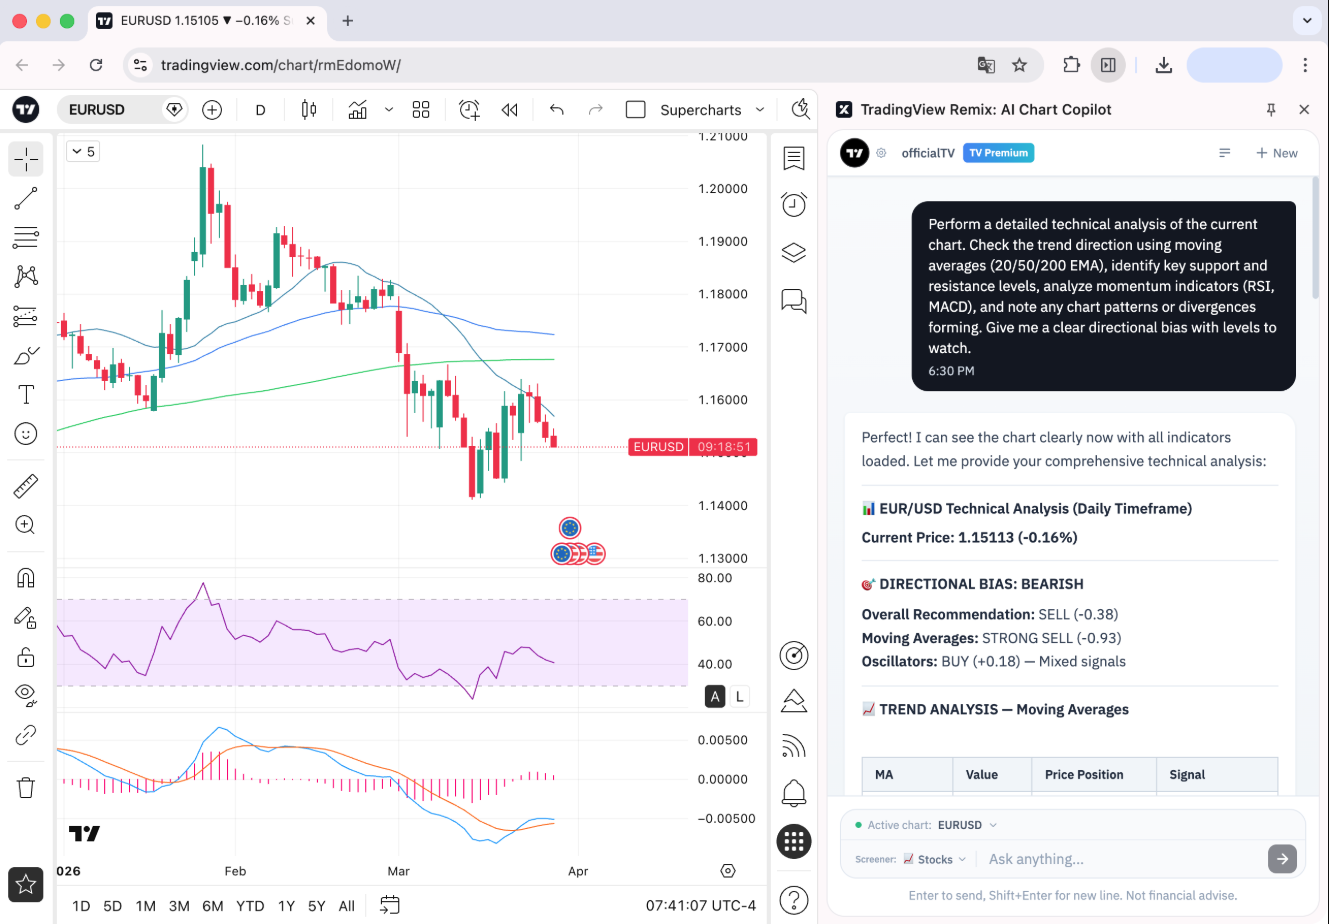The width and height of the screenshot is (1329, 924).
Task: Undo last chart action
Action: tap(557, 110)
